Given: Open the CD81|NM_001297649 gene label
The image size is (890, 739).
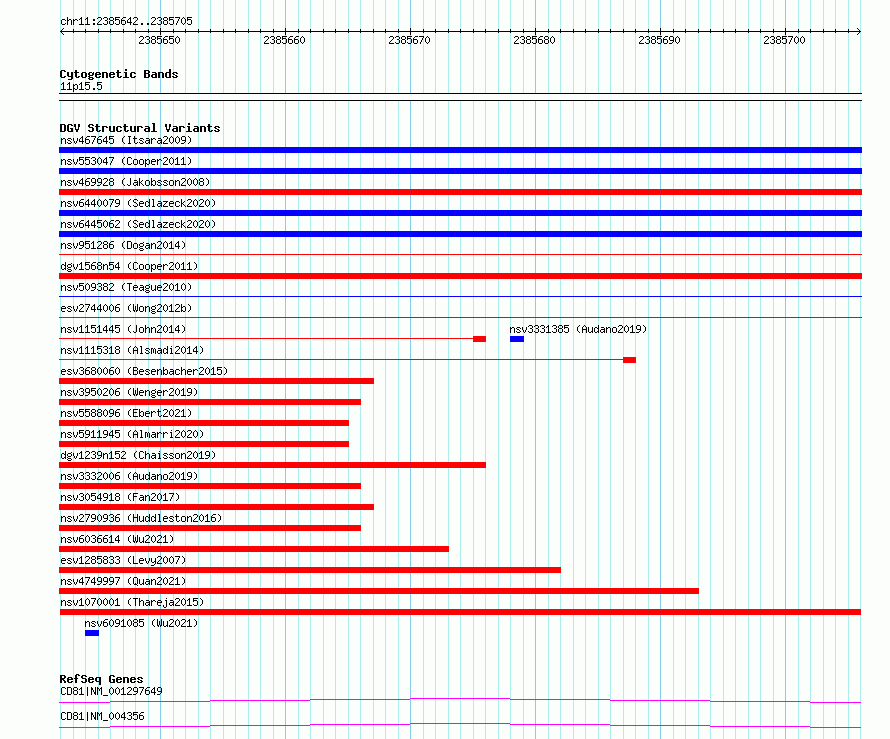Looking at the screenshot, I should (111, 691).
